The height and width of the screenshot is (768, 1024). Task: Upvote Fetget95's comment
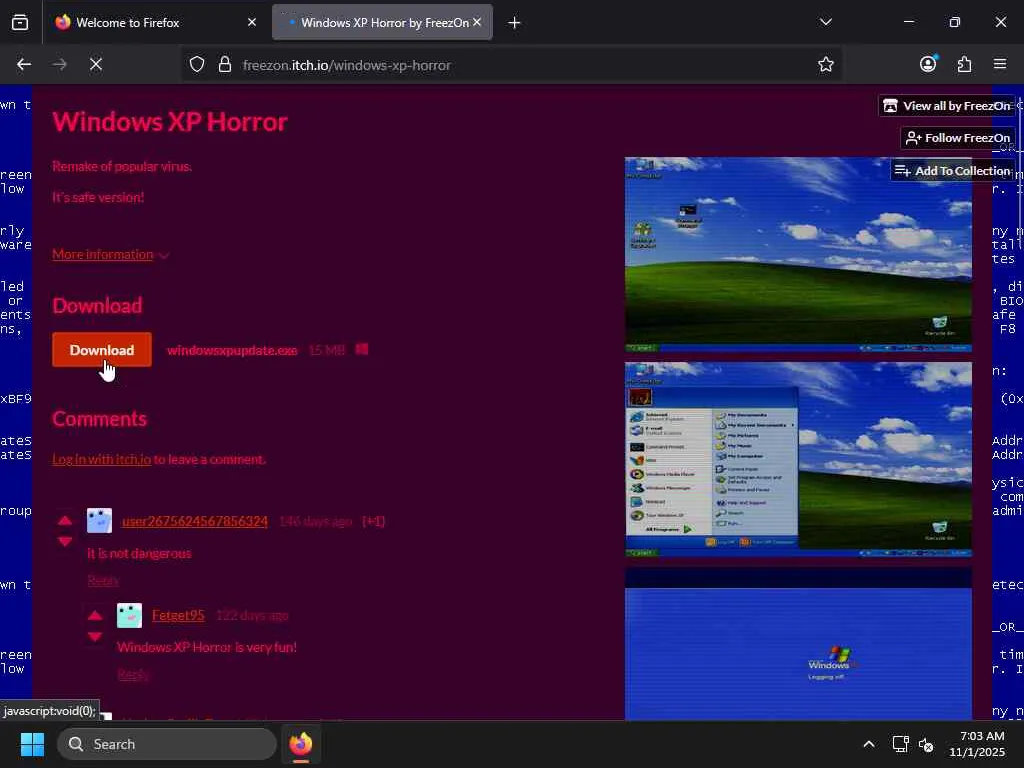(95, 615)
